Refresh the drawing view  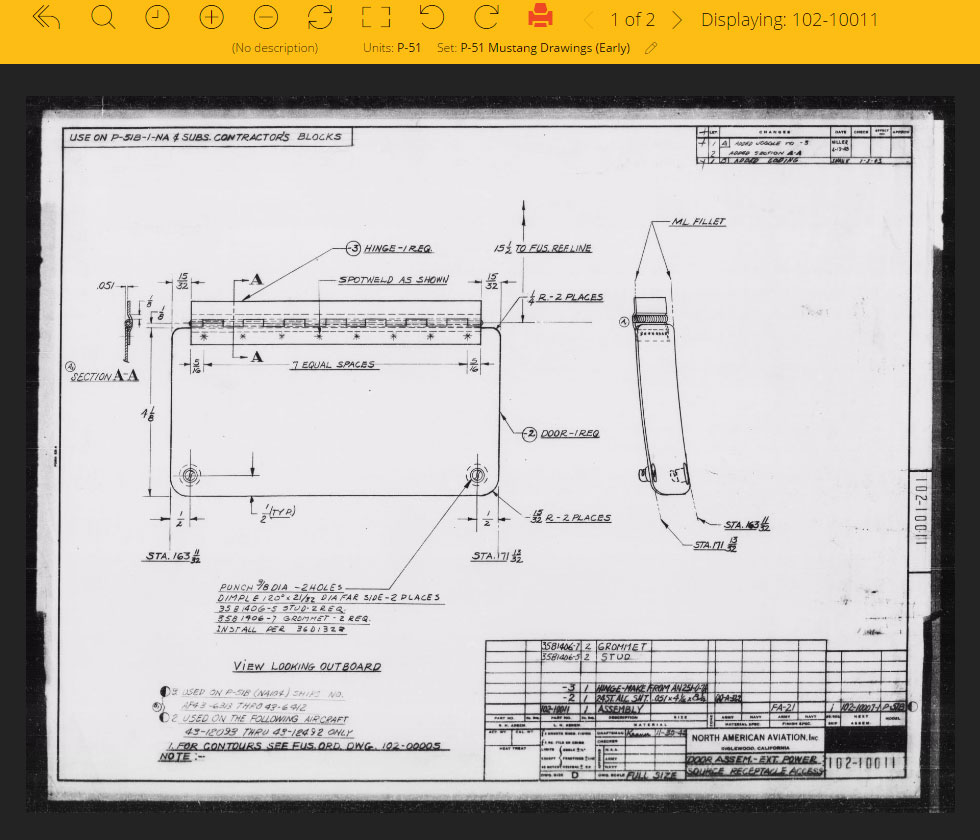click(x=320, y=18)
